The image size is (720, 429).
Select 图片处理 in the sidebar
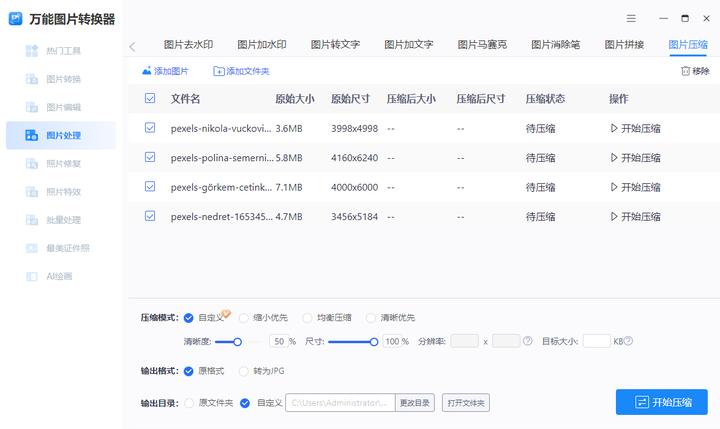click(61, 135)
